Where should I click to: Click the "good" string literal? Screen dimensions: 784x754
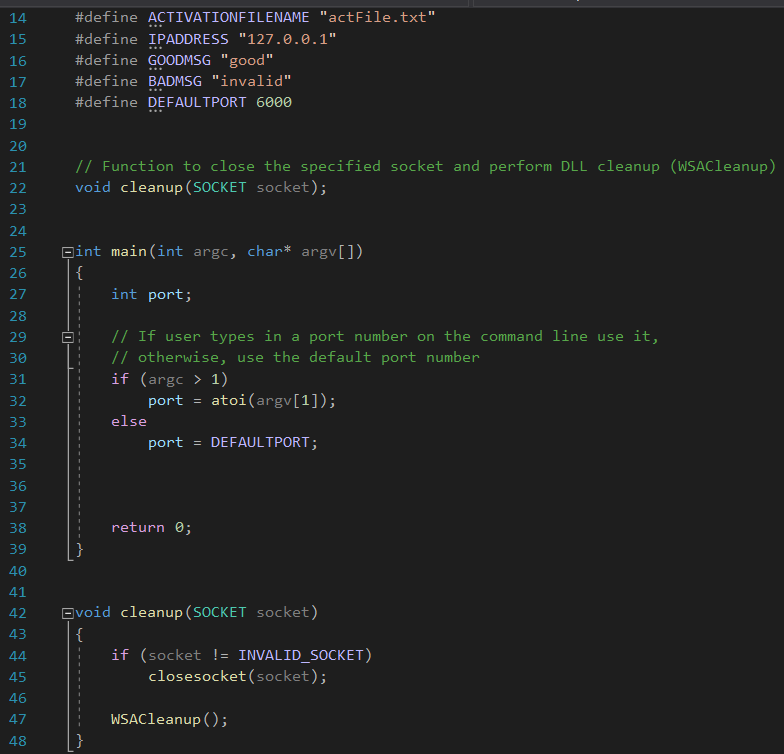tap(247, 60)
